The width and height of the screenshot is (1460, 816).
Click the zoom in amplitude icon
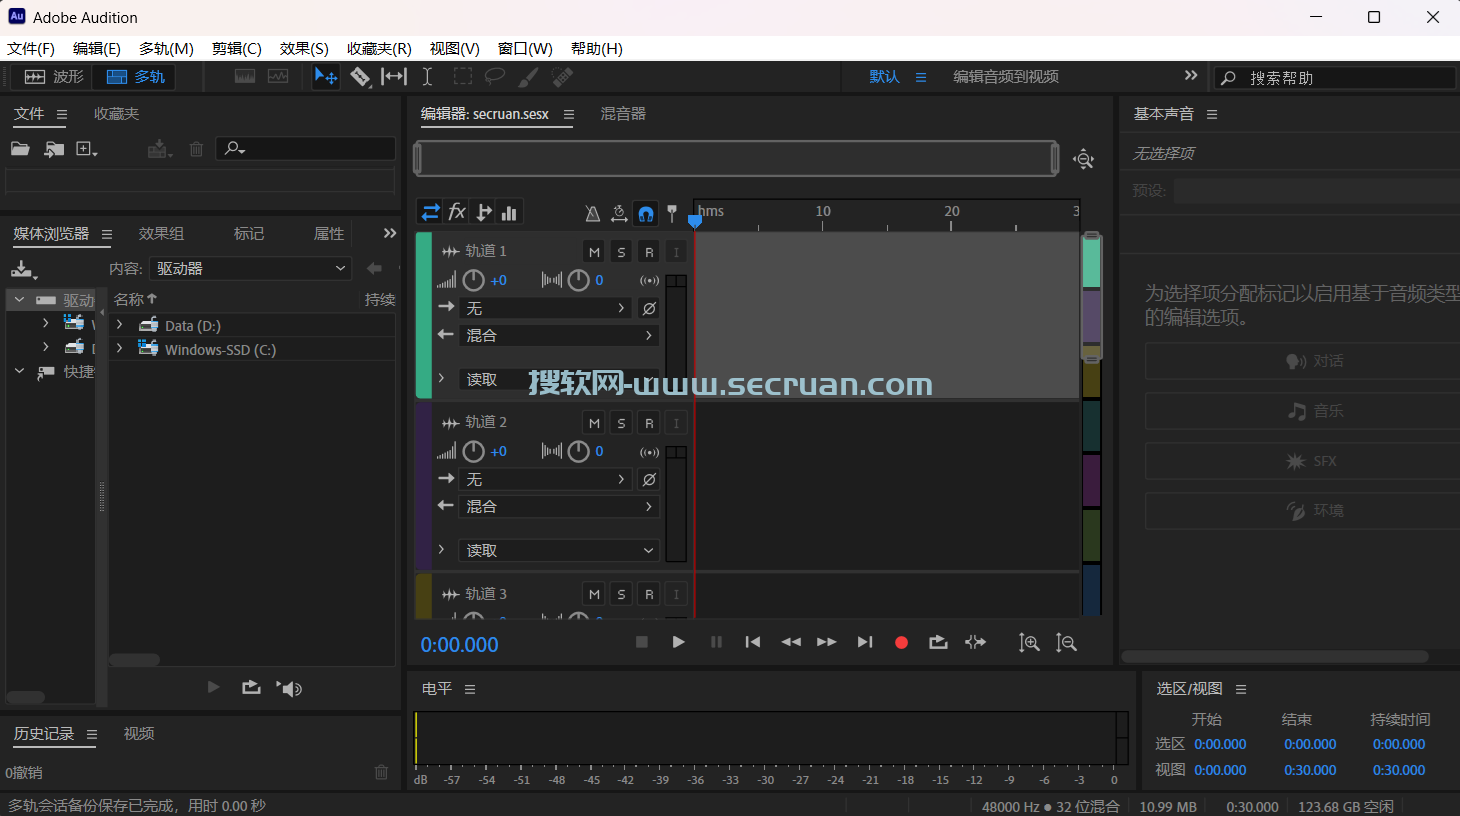pos(1029,643)
